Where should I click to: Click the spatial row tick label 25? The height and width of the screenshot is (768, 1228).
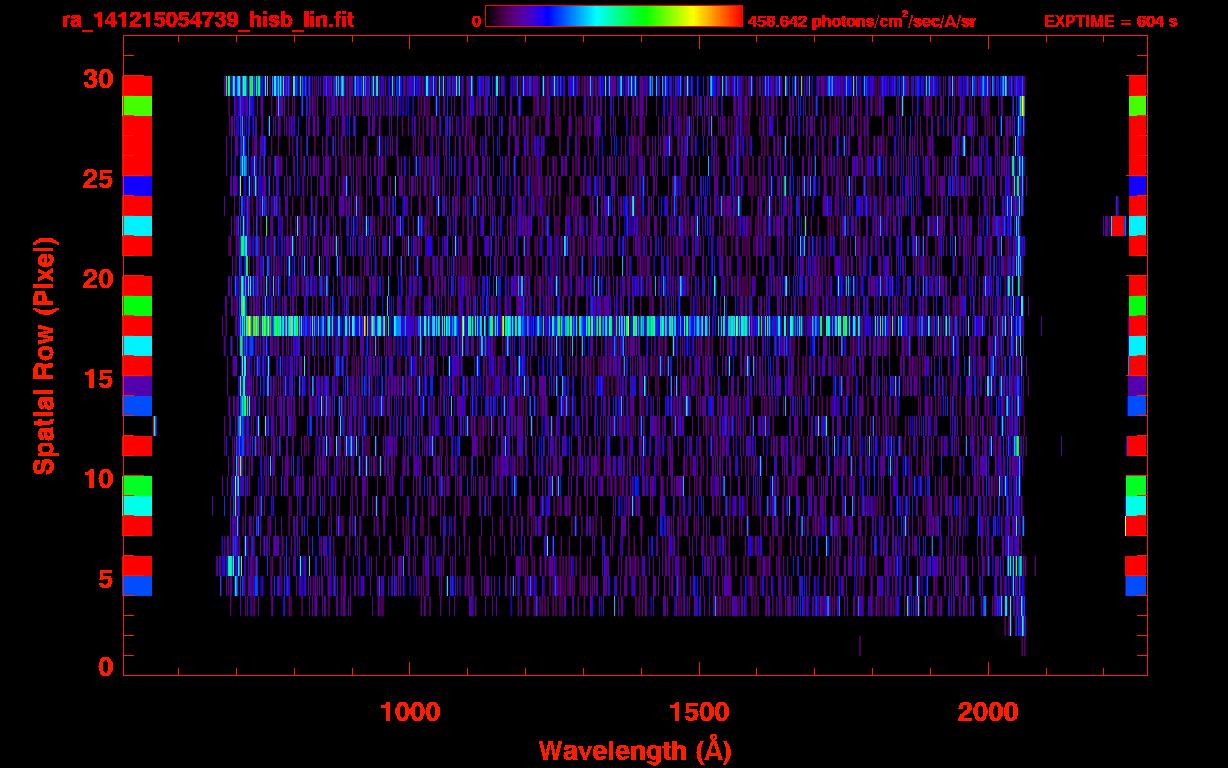pyautogui.click(x=100, y=181)
